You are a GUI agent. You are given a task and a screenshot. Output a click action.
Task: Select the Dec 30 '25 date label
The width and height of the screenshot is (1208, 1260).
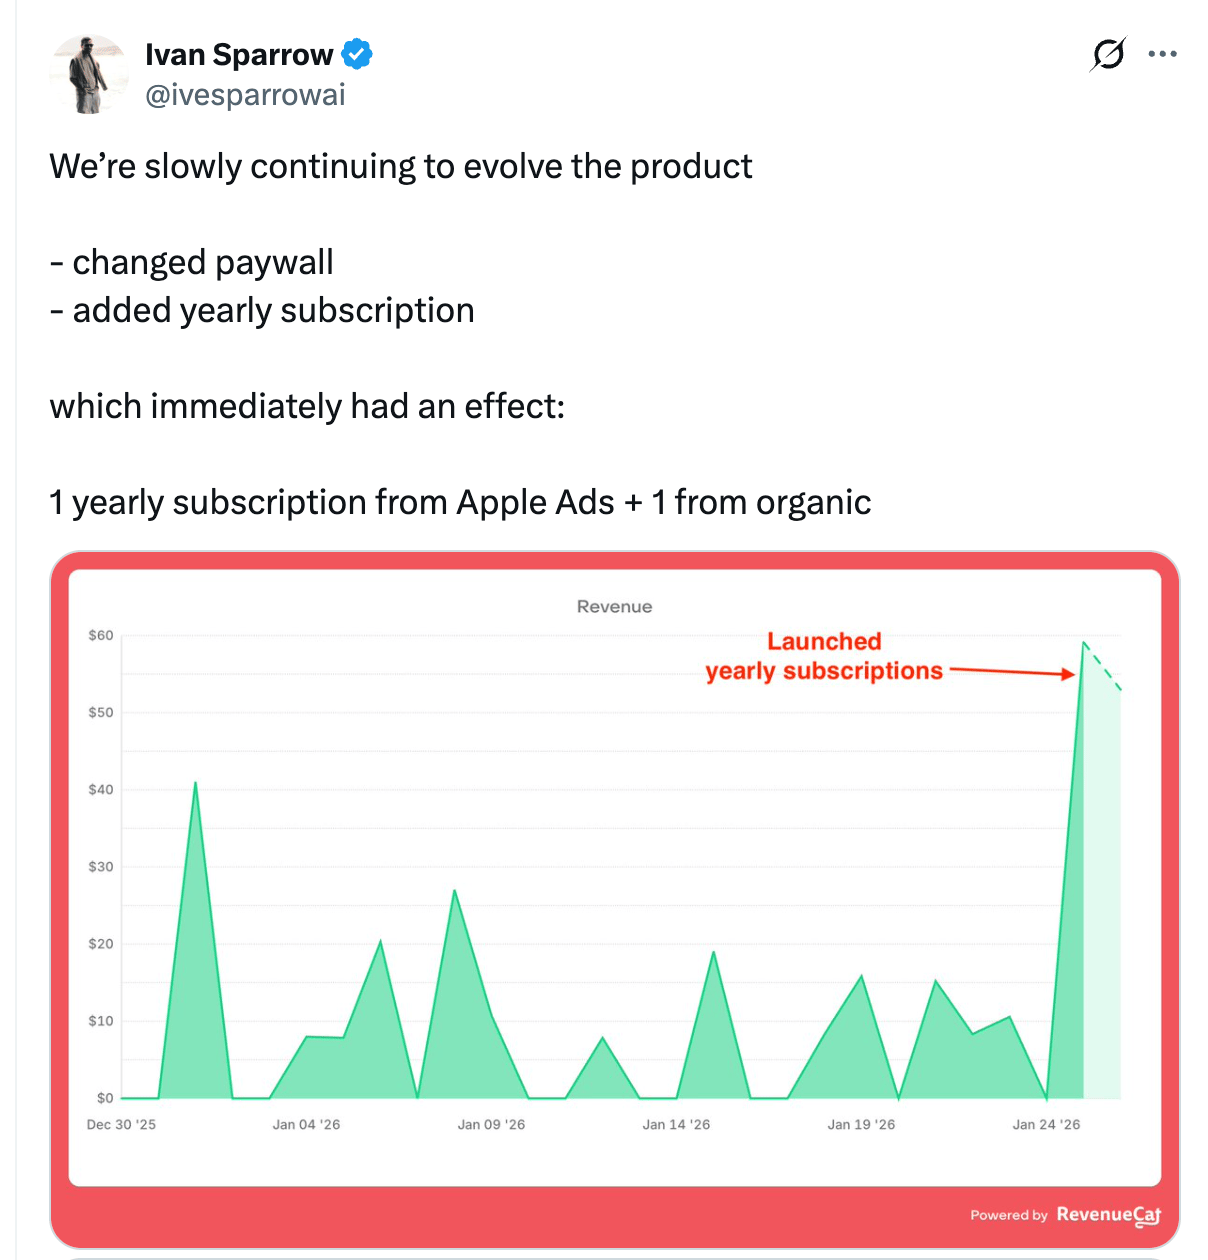click(x=121, y=1124)
